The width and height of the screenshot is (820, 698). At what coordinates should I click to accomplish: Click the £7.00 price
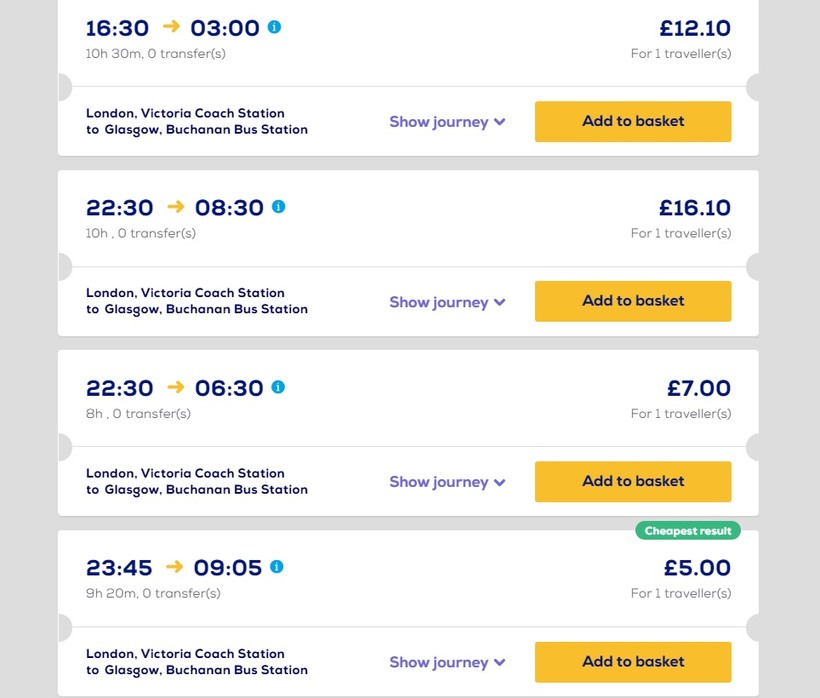(699, 388)
